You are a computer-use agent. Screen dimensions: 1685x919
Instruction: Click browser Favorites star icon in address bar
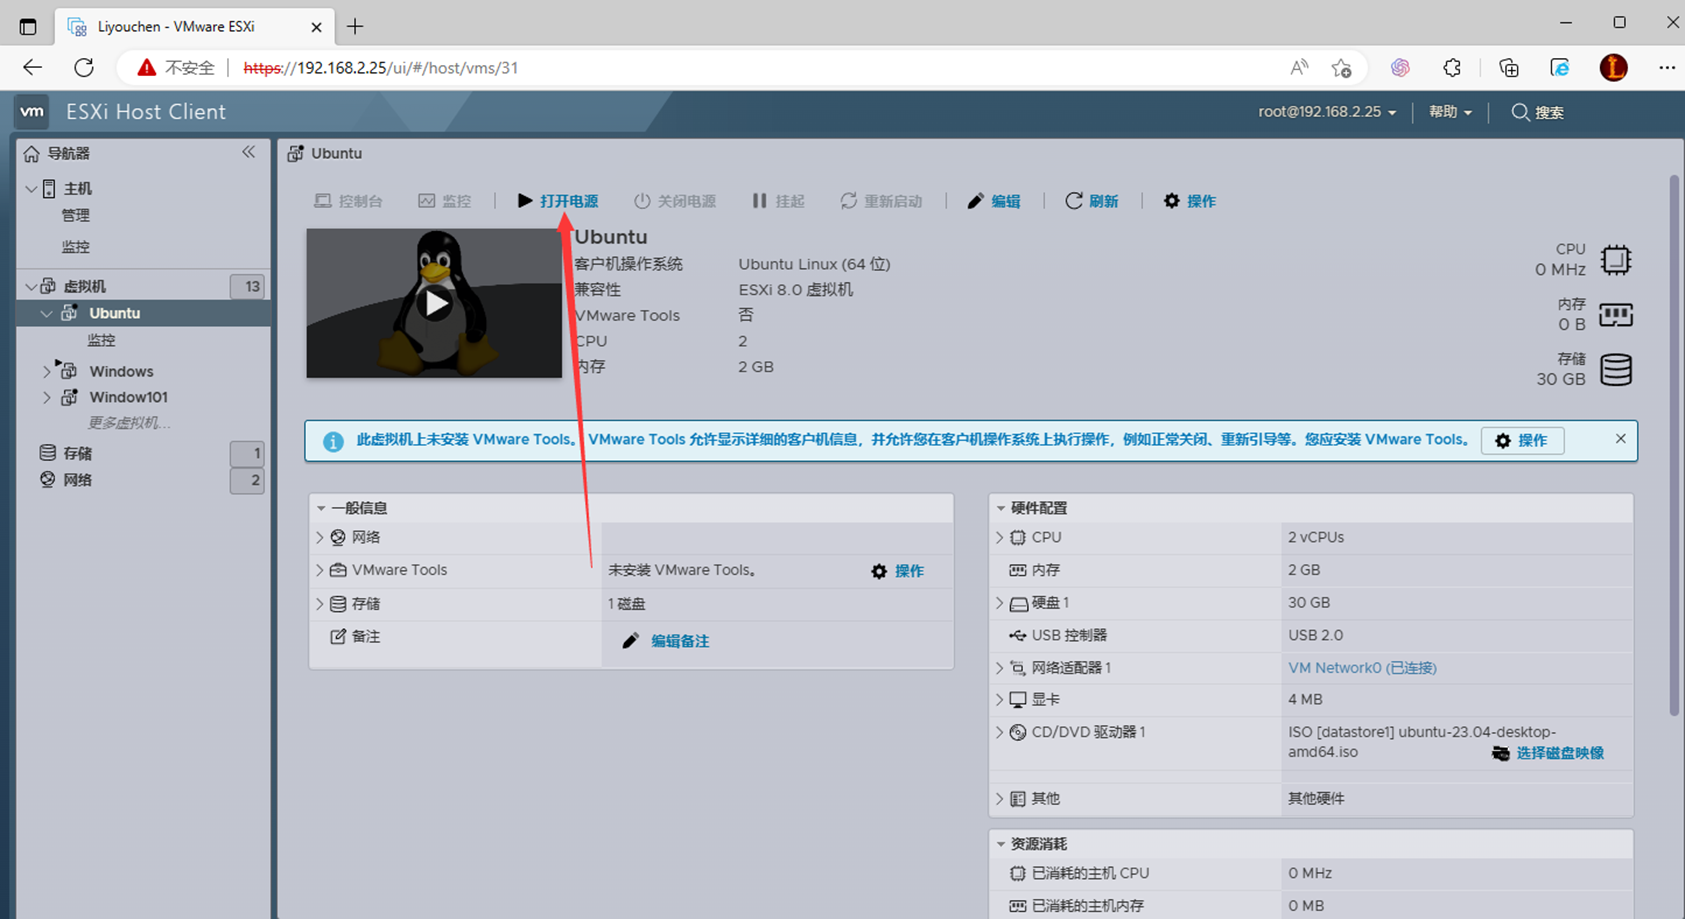tap(1341, 68)
